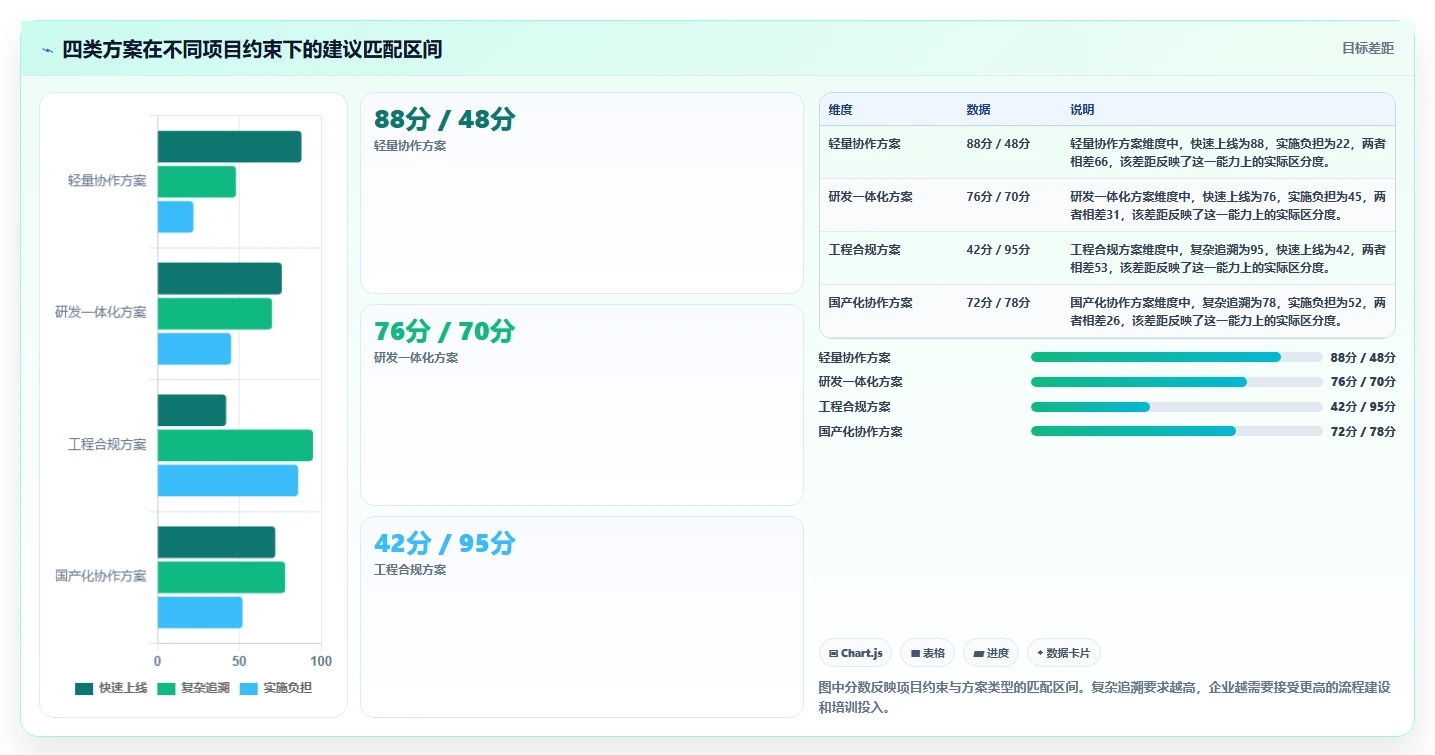Click 76分 / 70分 value beside progress bar
This screenshot has height=755, width=1435.
pyautogui.click(x=1363, y=382)
